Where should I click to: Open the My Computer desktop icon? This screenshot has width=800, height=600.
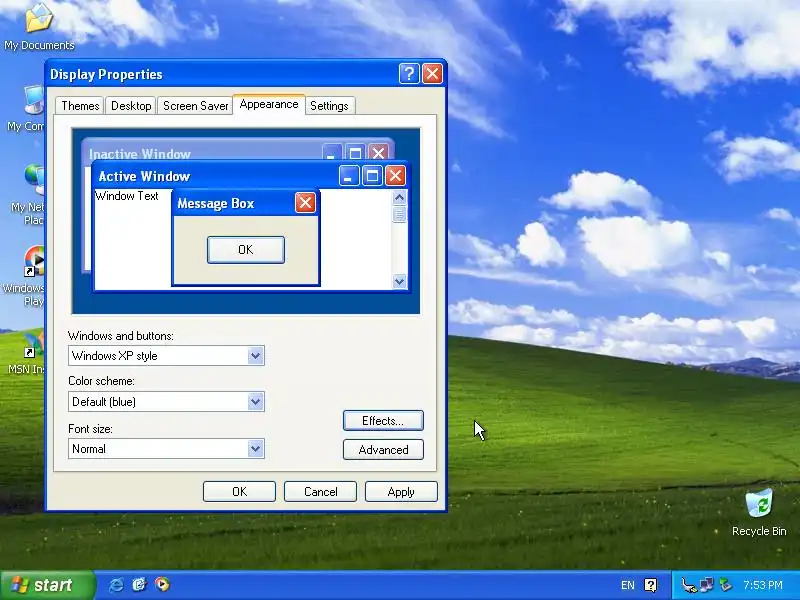[26, 109]
